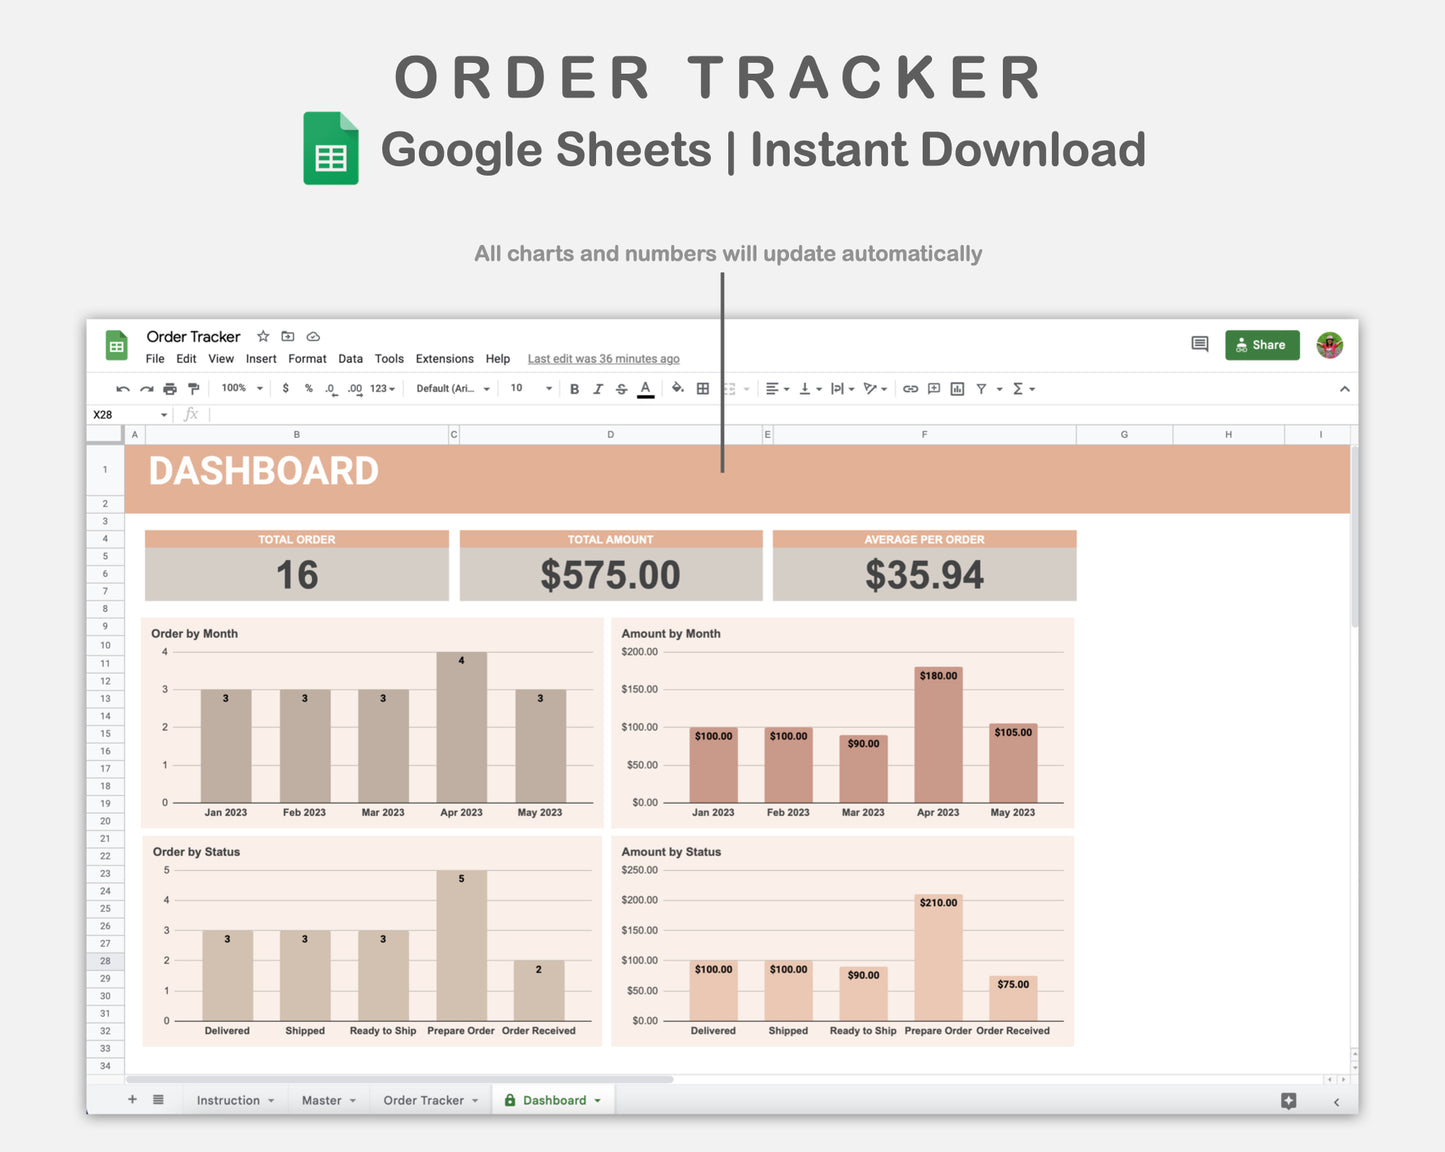Open the create a filter icon
1445x1152 pixels.
click(982, 388)
